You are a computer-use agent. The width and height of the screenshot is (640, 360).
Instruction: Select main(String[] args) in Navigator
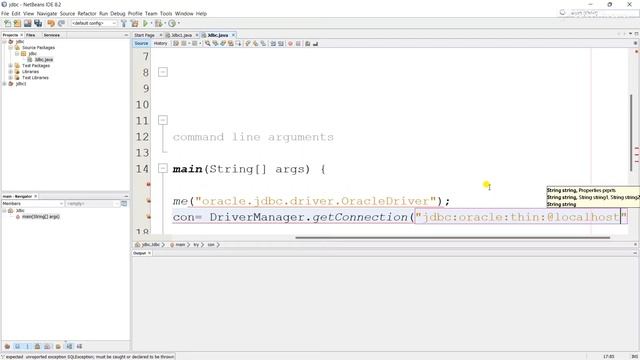(x=41, y=216)
